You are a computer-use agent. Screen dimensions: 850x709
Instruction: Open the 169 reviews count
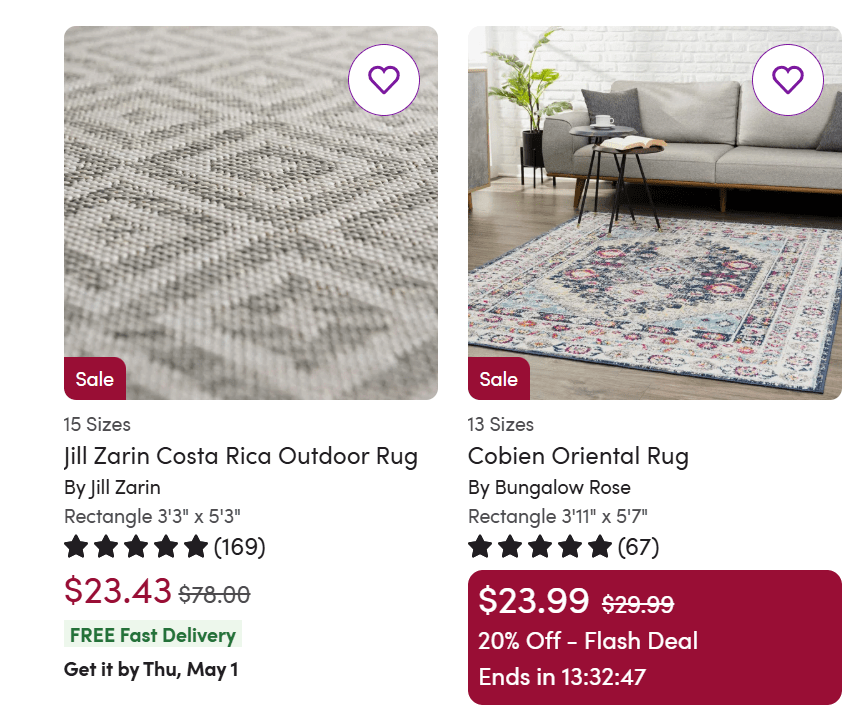click(x=240, y=547)
